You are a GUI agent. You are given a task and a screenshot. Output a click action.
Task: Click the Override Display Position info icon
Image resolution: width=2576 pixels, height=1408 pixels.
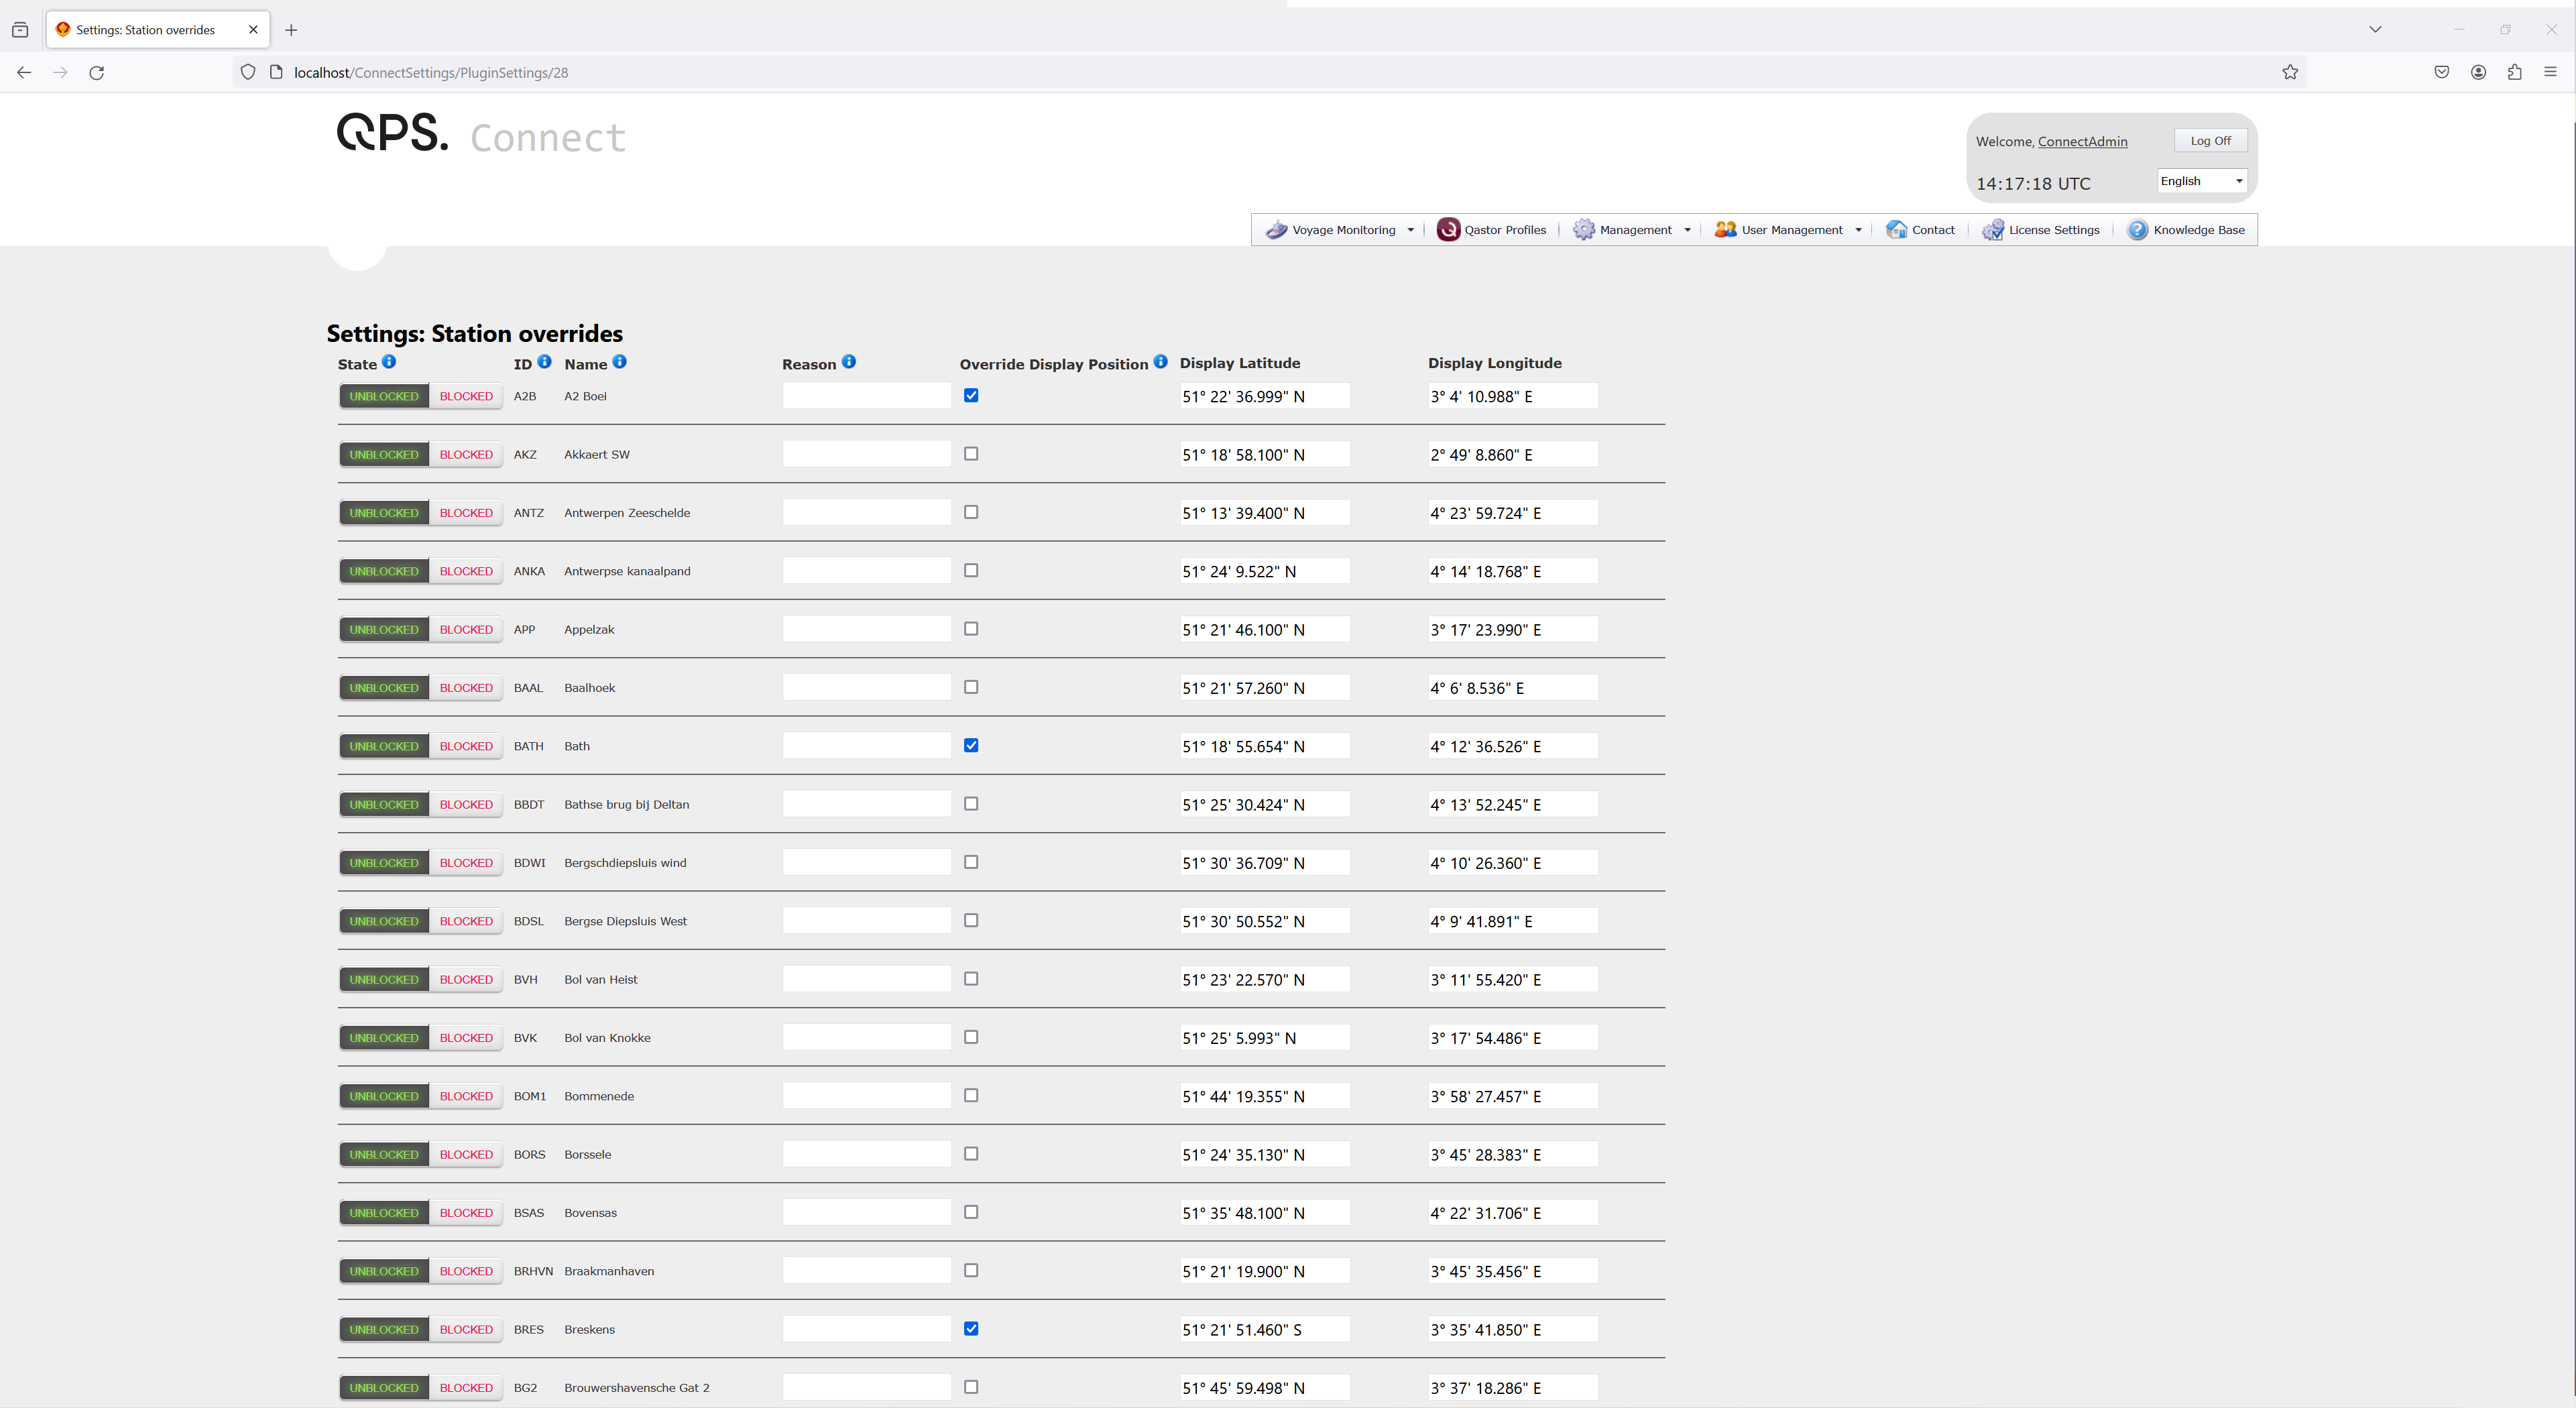[x=1160, y=362]
